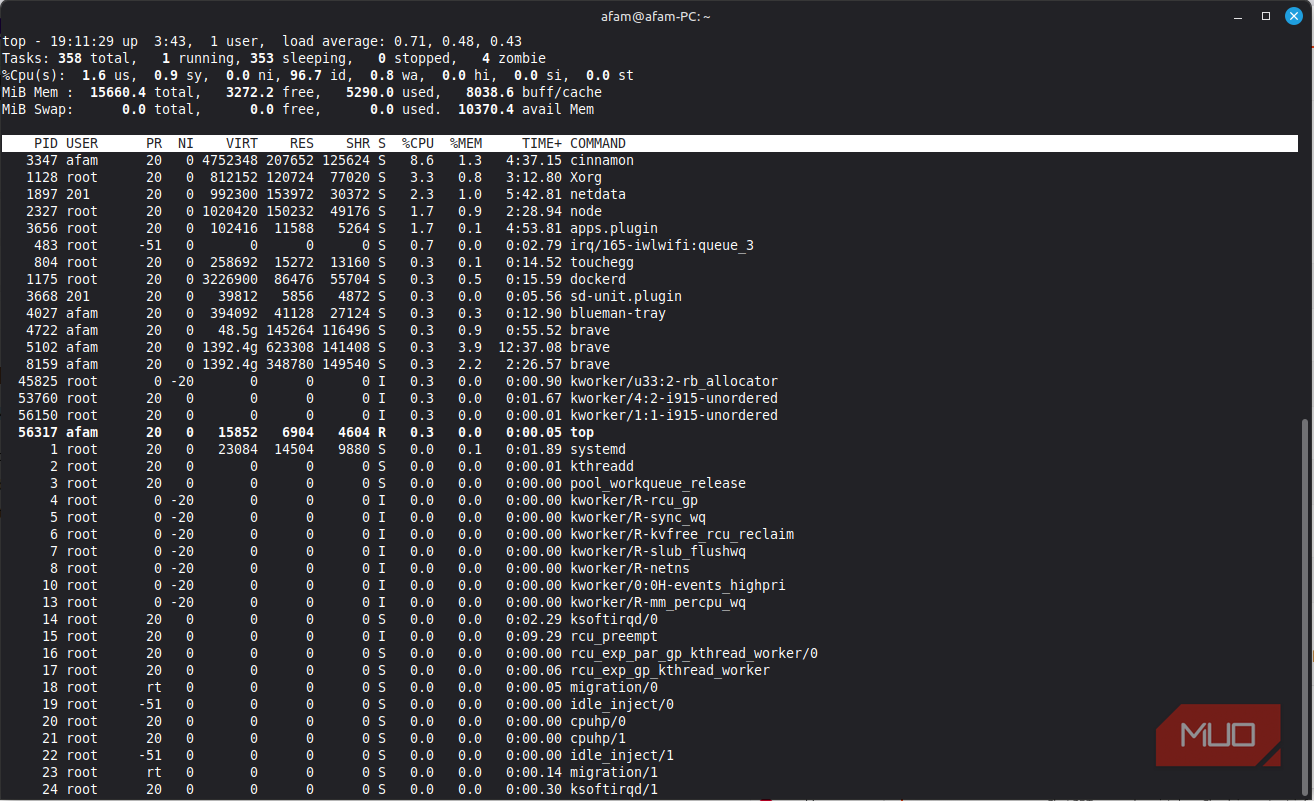The height and width of the screenshot is (801, 1314).
Task: Click the VIRT column header
Action: tap(242, 143)
